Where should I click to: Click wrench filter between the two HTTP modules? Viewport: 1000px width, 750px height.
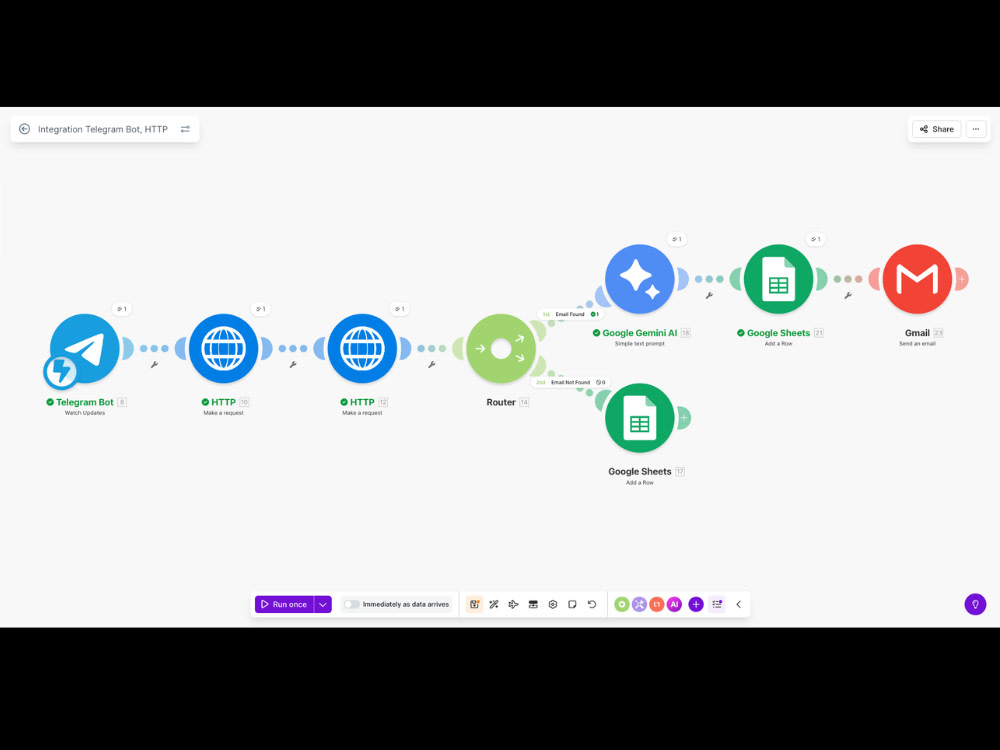pyautogui.click(x=293, y=365)
